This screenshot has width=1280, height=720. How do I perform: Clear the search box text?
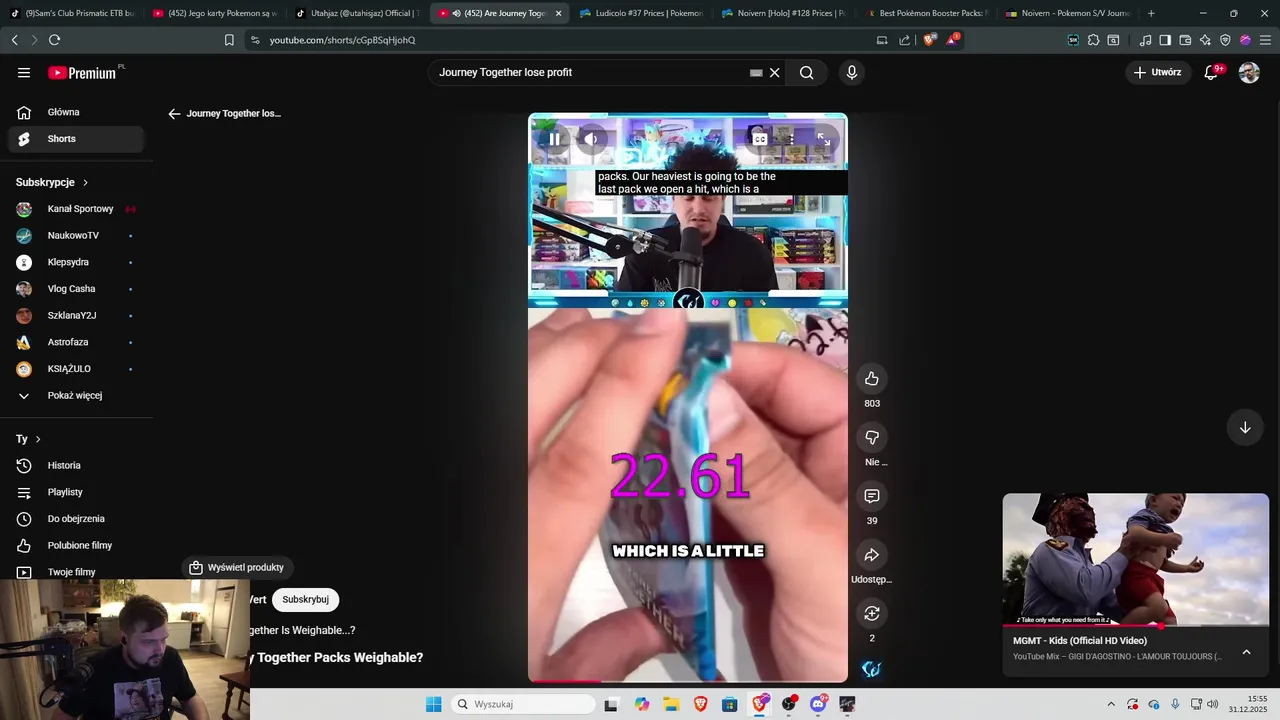774,72
